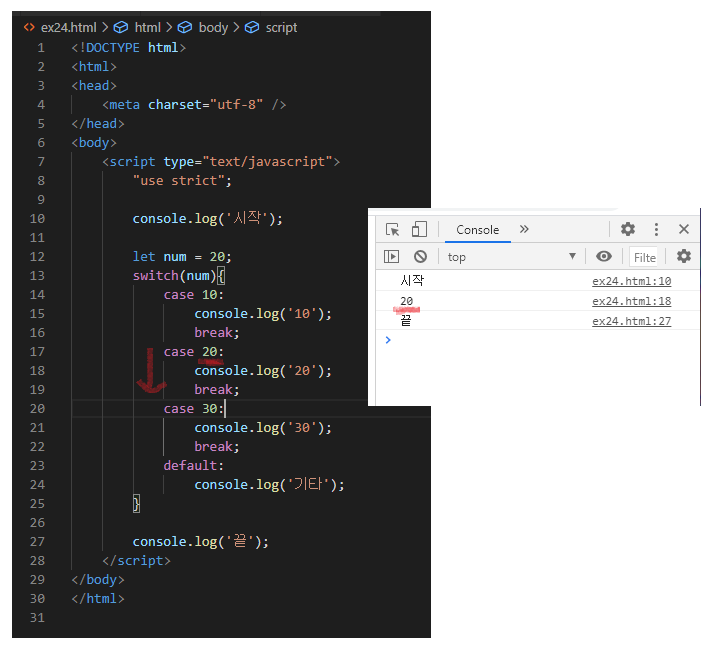This screenshot has height=645, width=705.
Task: Click the 'let num = 20;' line
Action: tap(182, 257)
